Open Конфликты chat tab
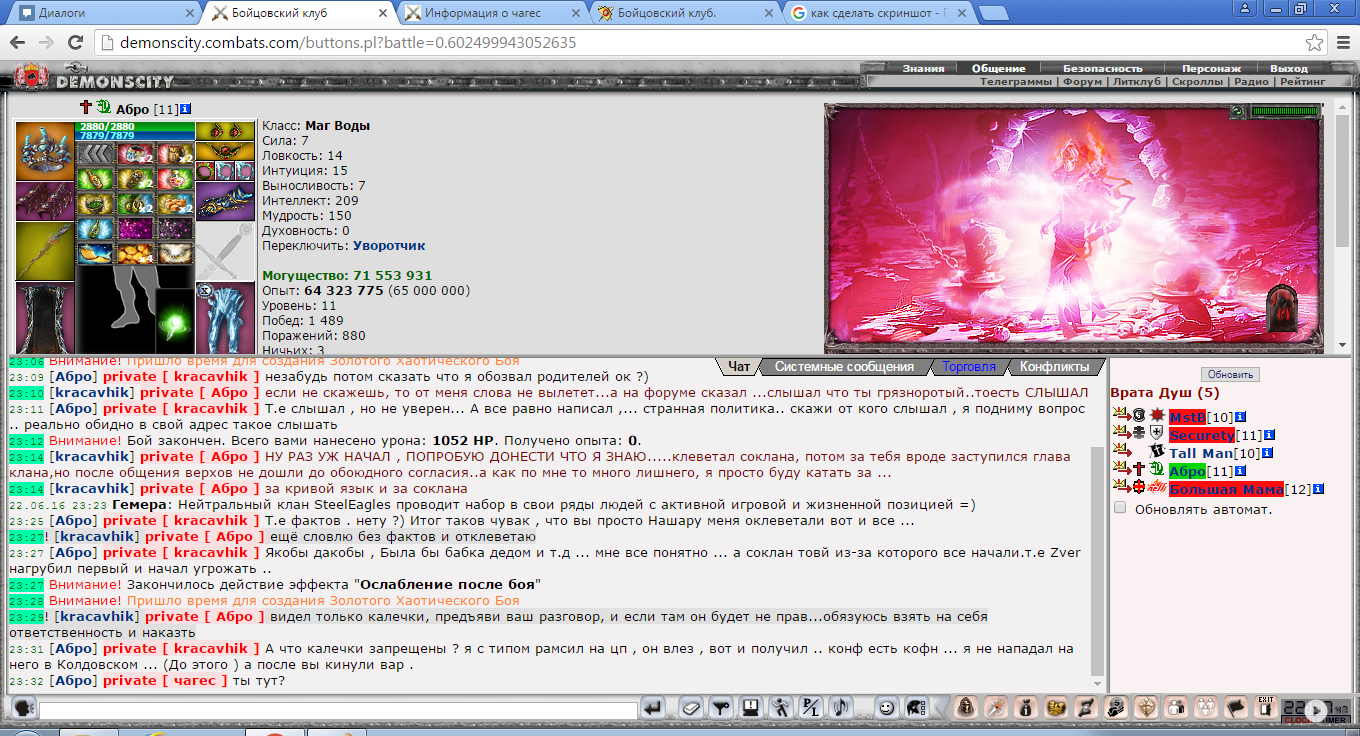Screen dimensions: 1360x736 coord(1054,367)
